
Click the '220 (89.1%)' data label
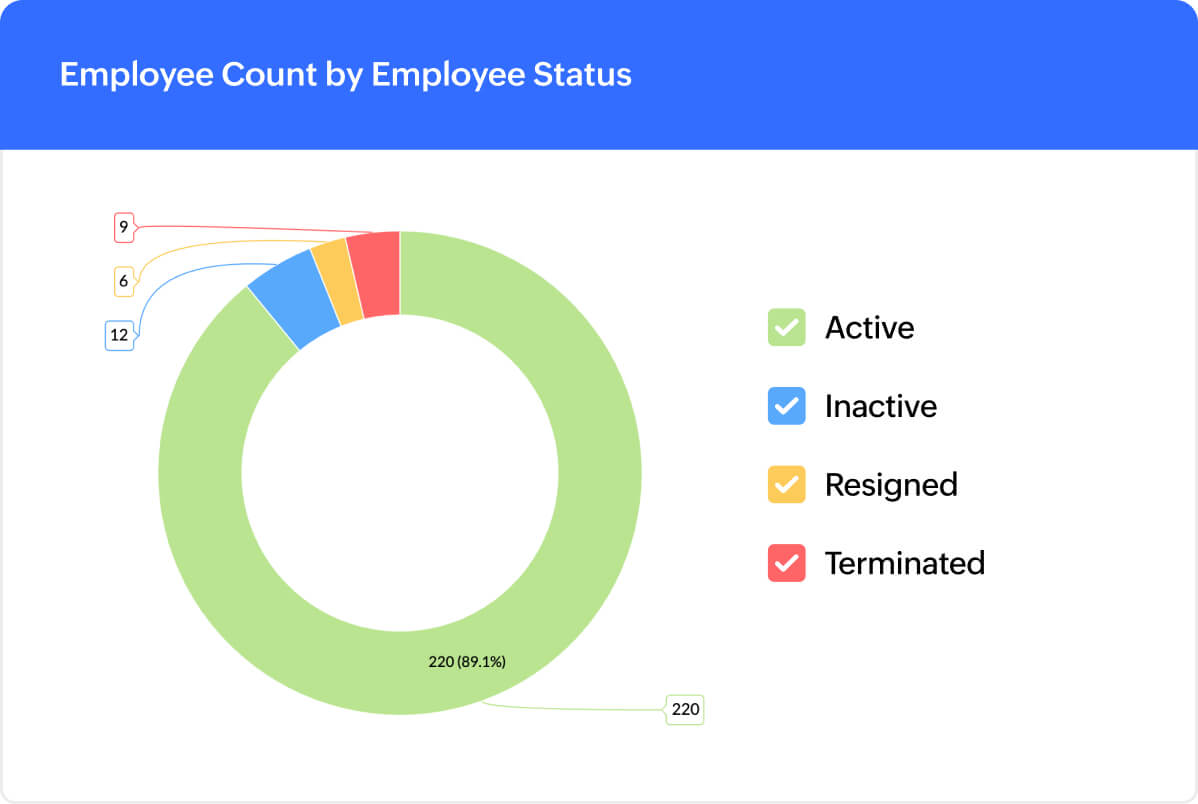pyautogui.click(x=467, y=661)
